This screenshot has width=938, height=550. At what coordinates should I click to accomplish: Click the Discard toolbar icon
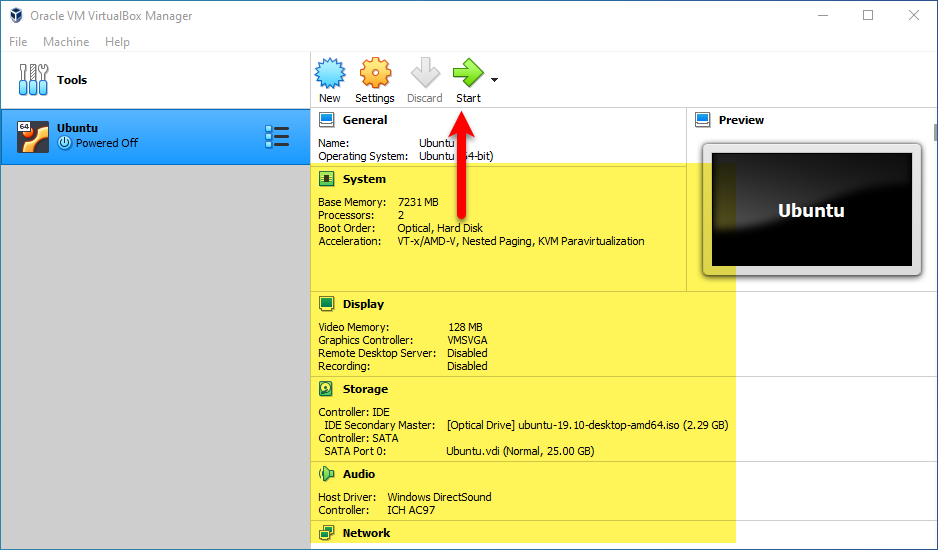pos(425,73)
